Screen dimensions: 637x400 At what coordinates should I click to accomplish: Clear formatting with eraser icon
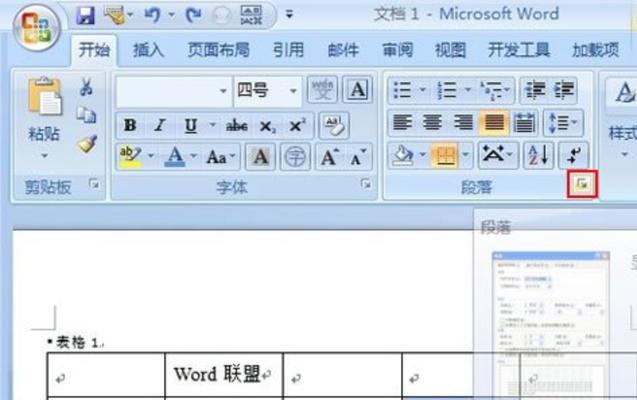(x=334, y=125)
